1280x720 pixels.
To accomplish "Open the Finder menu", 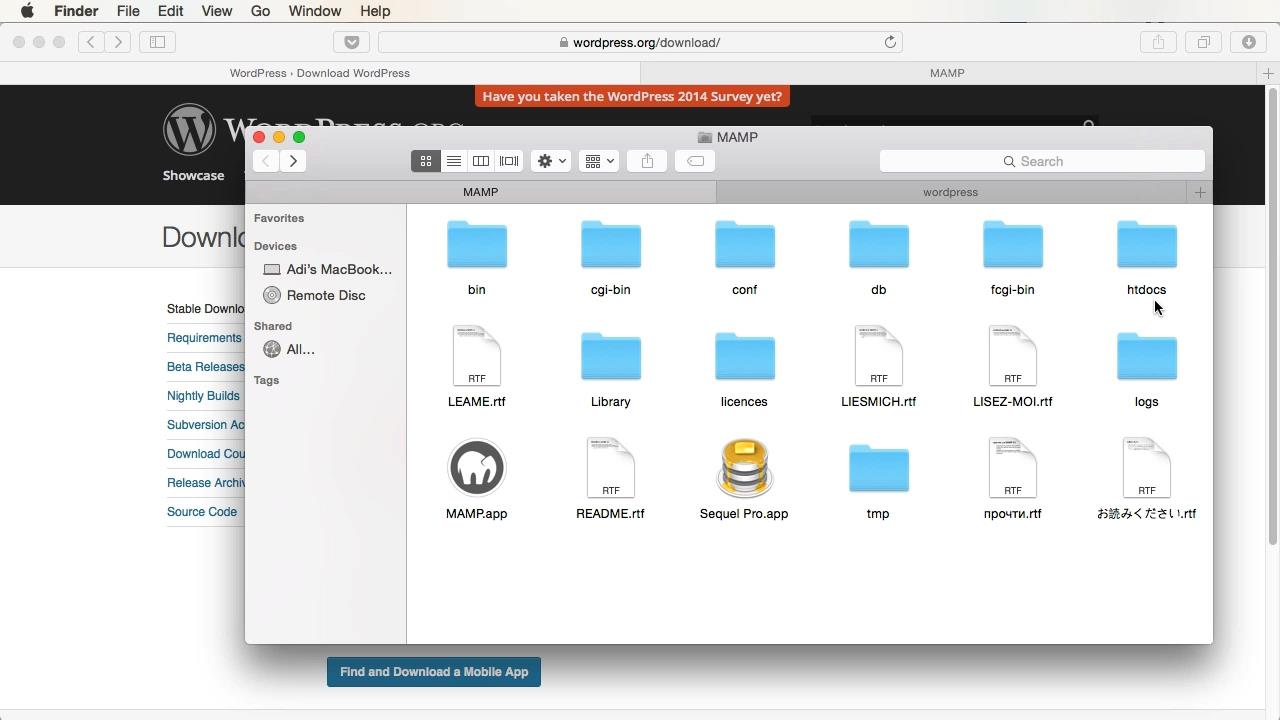I will (x=75, y=11).
